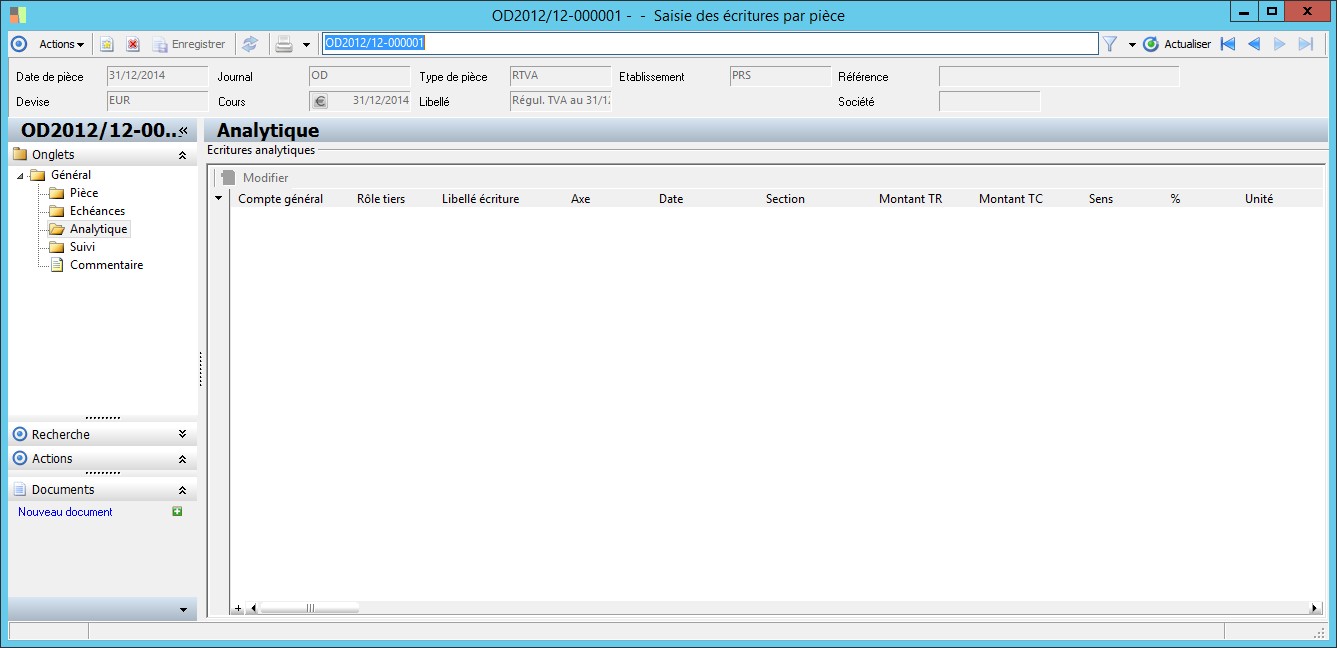Select the Général folder in tree
This screenshot has width=1337, height=648.
62,175
